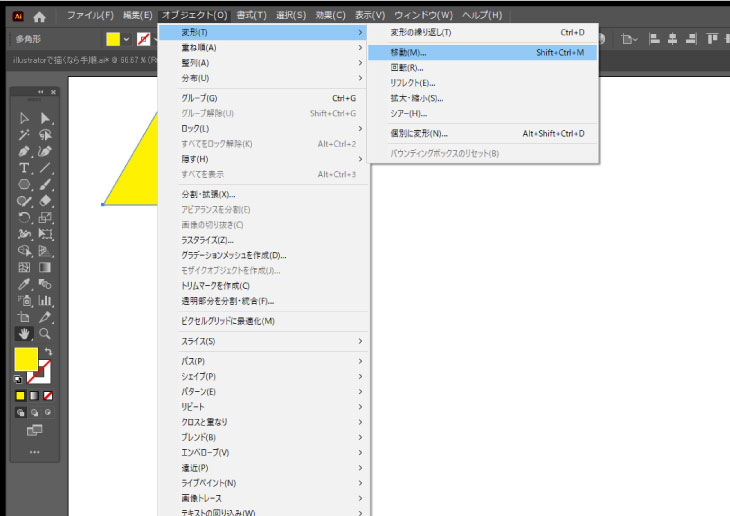The height and width of the screenshot is (516, 730).
Task: Swap fill and stroke colors arrow
Action: coord(48,351)
